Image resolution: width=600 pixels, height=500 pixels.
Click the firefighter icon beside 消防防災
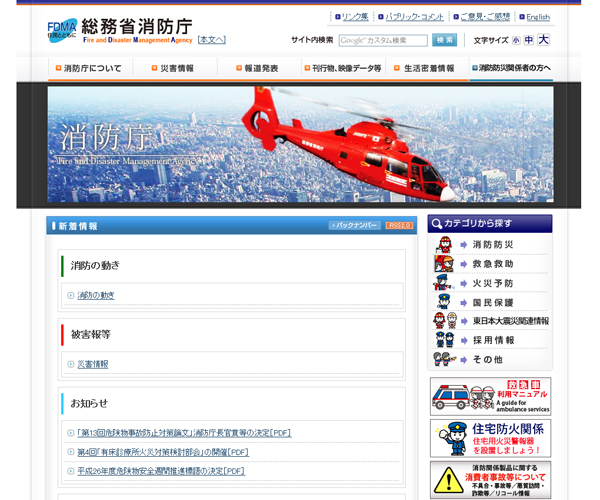[x=444, y=245]
